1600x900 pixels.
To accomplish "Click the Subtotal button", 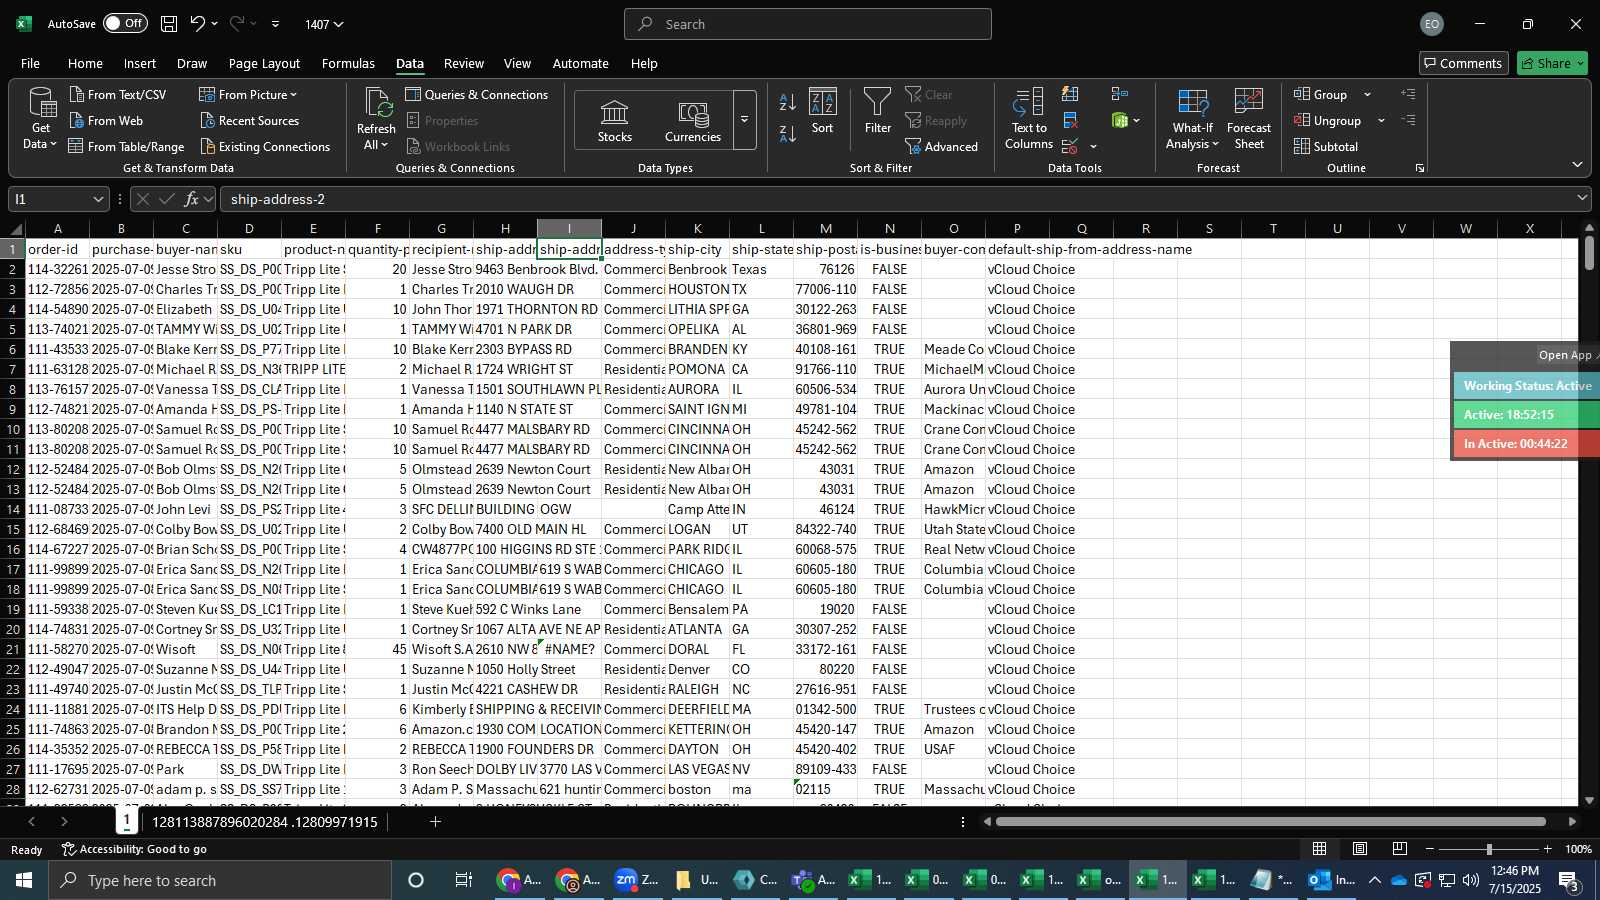I will 1326,146.
